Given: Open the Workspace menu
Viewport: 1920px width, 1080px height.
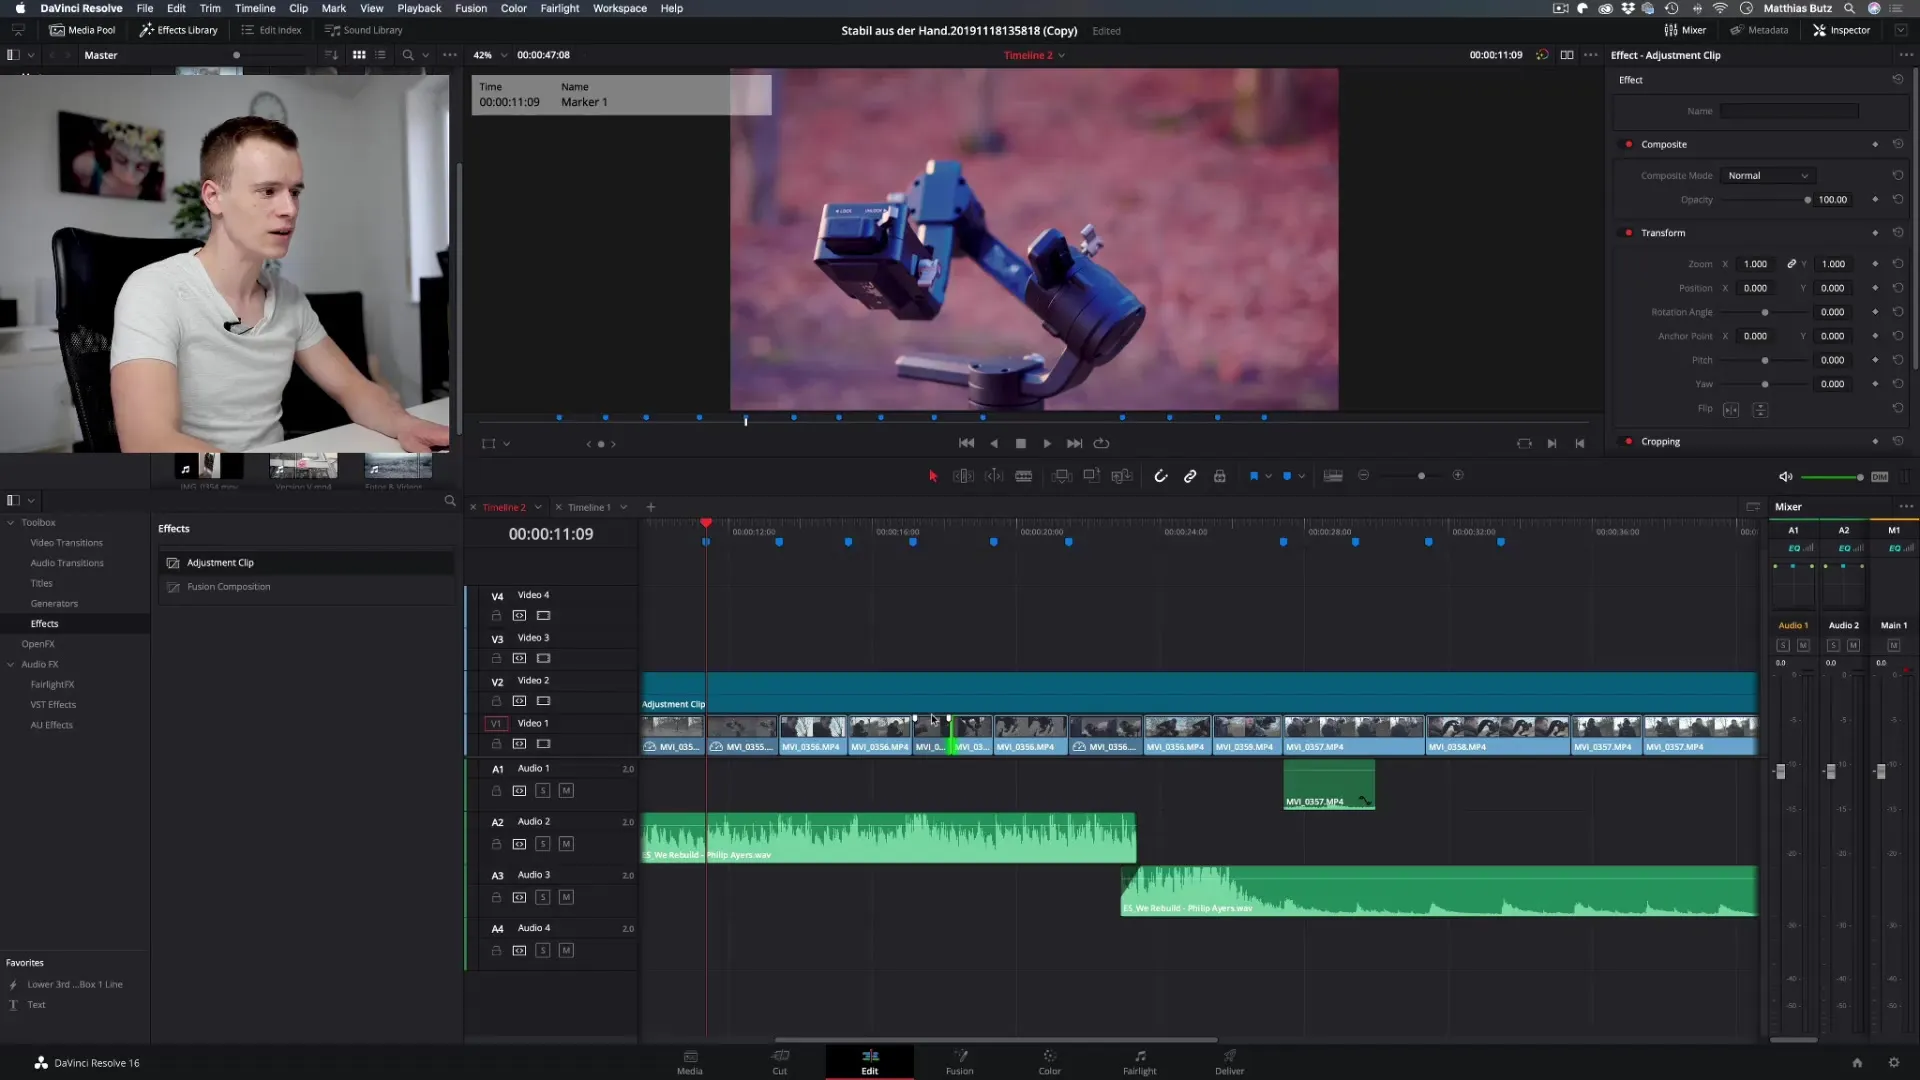Looking at the screenshot, I should 620,8.
